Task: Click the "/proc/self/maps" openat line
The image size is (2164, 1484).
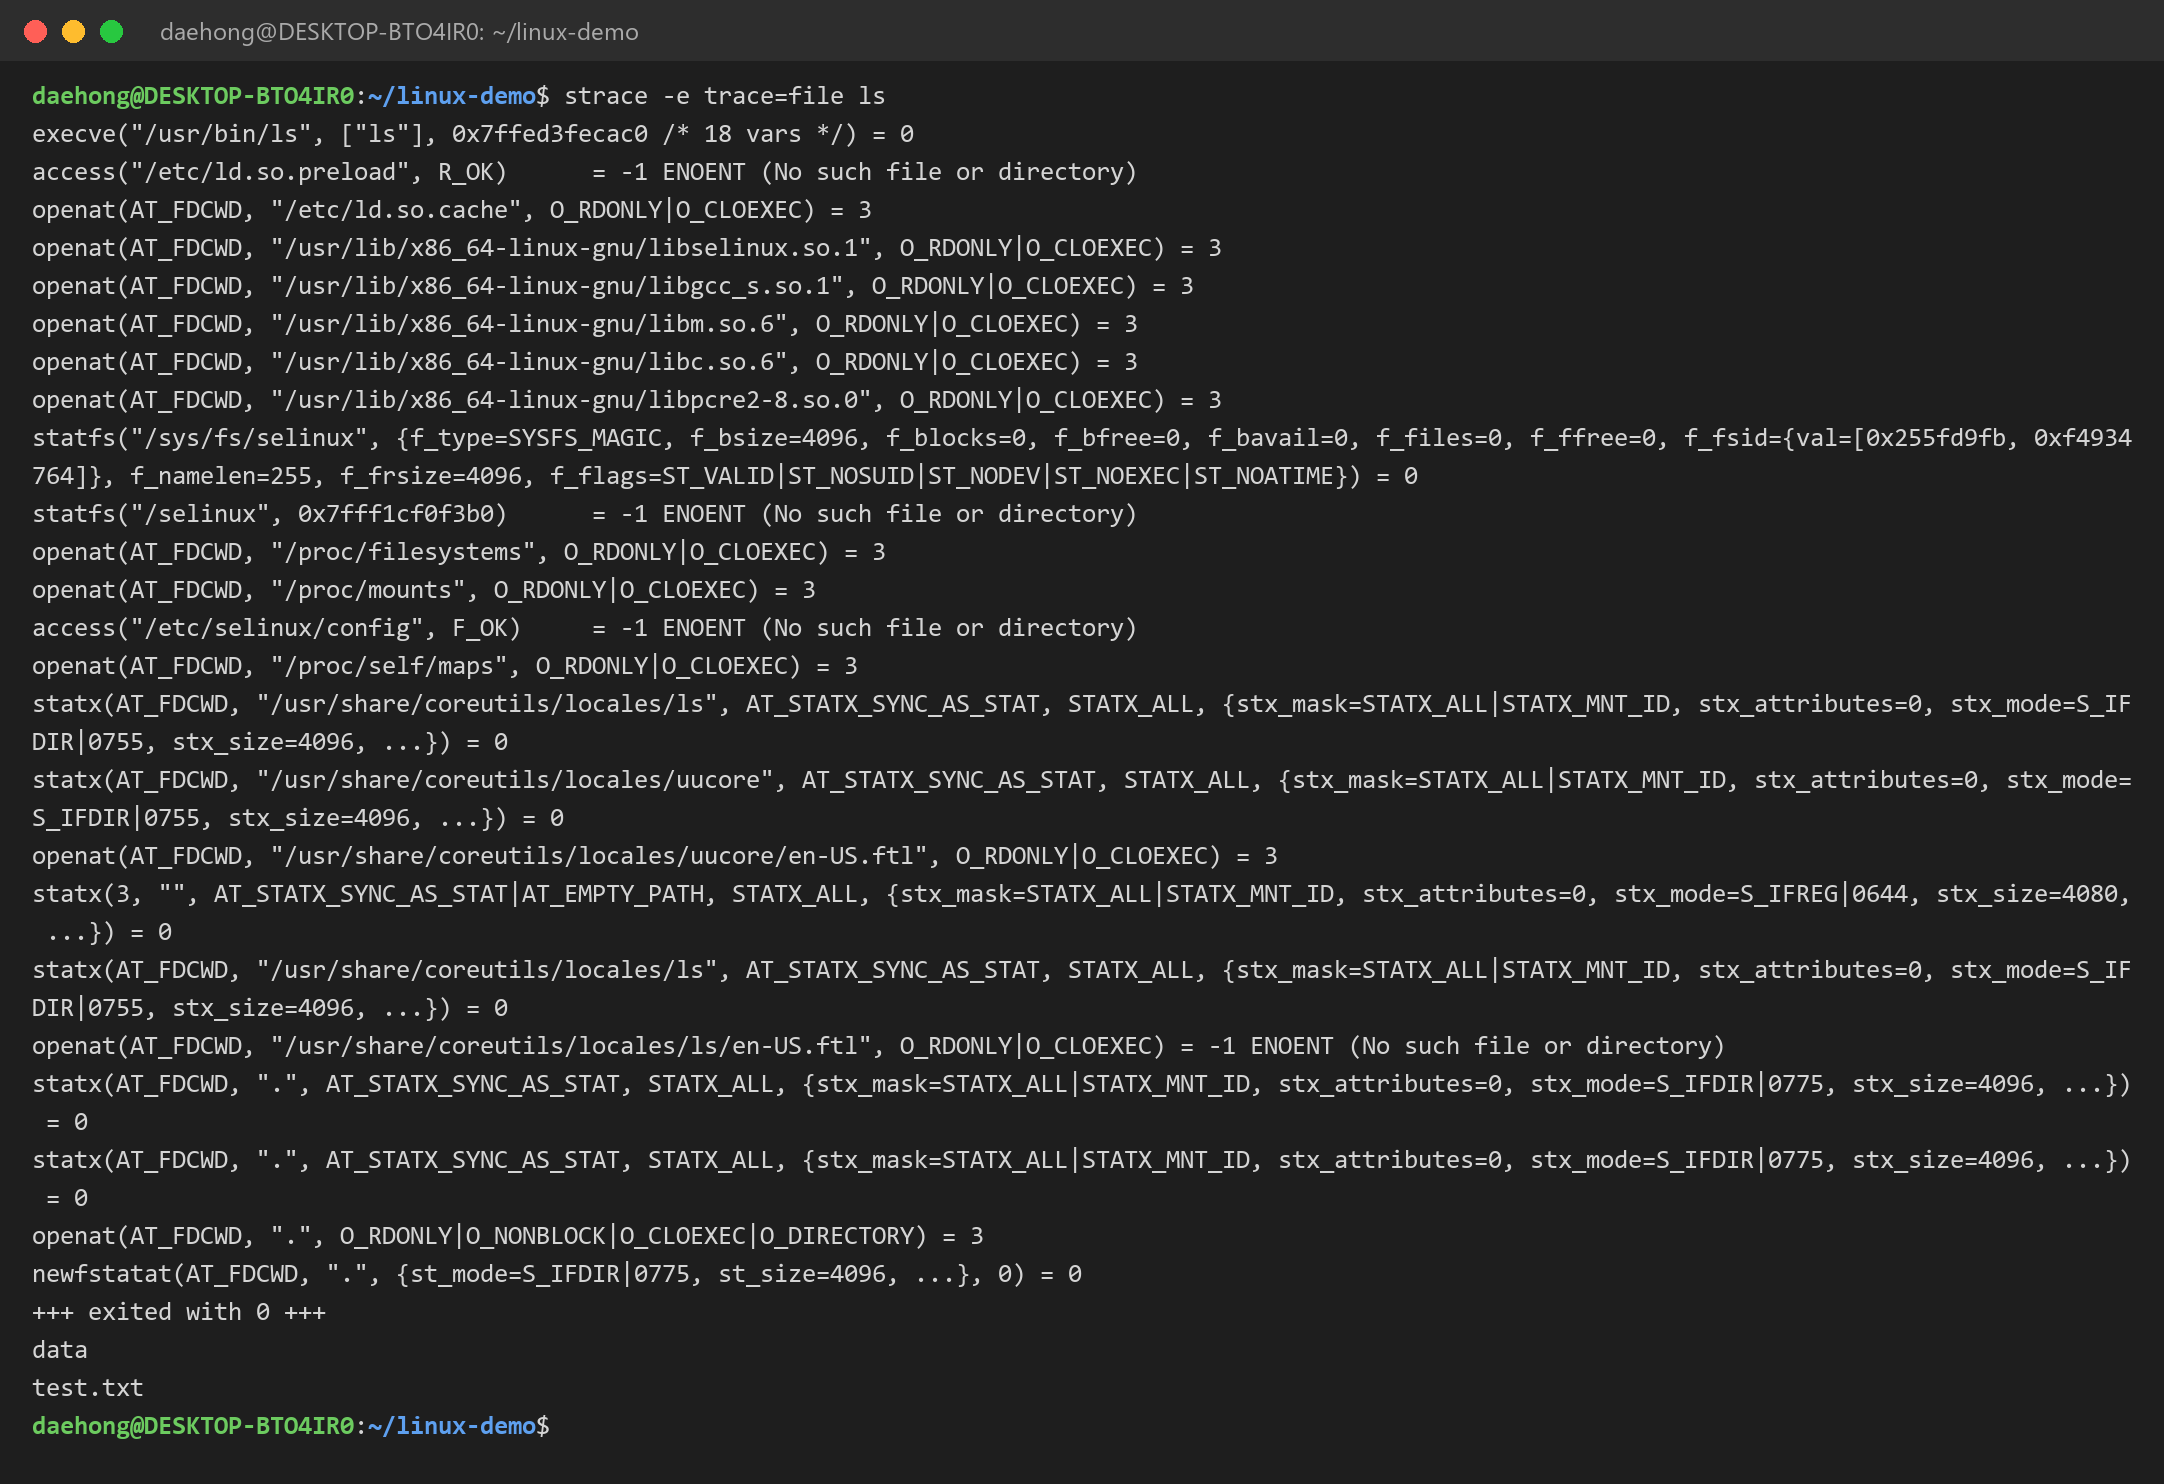Action: (445, 666)
